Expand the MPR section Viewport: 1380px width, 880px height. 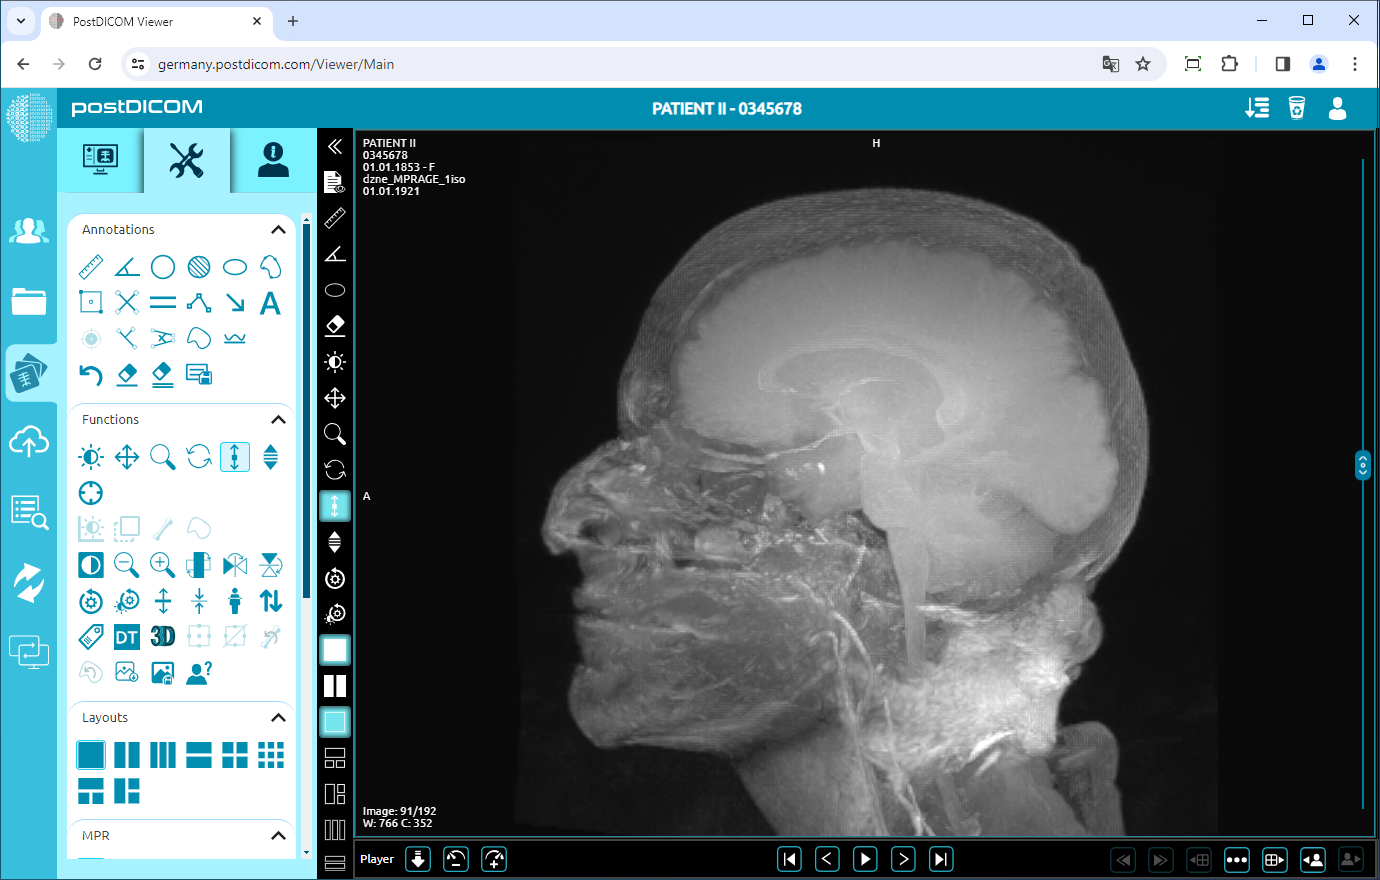pos(279,835)
